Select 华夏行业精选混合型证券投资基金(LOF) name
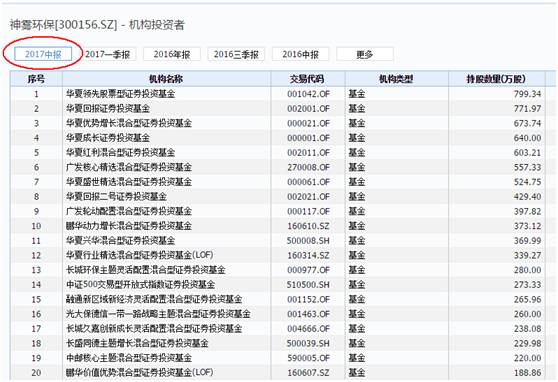This screenshot has width=558, height=382. click(x=140, y=255)
